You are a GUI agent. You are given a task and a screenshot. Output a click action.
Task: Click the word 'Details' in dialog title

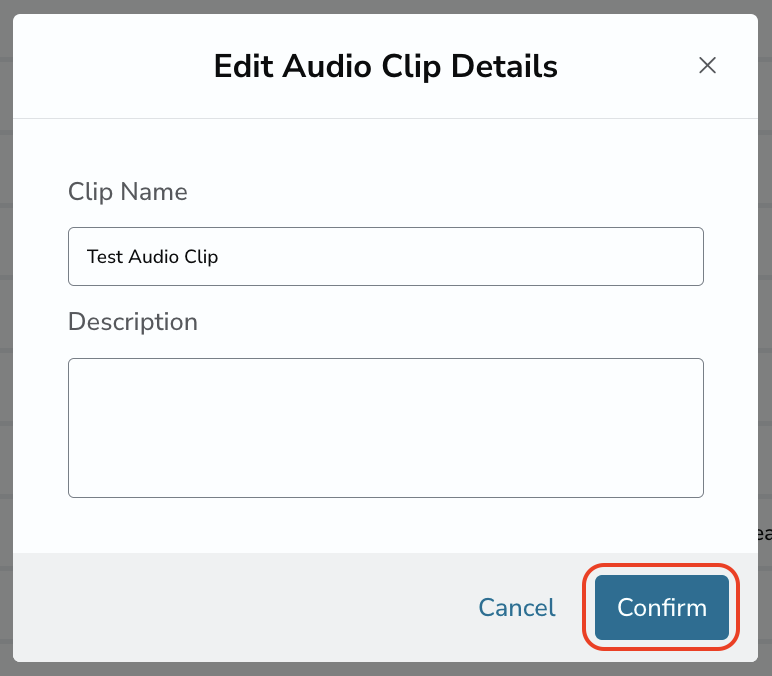click(x=504, y=66)
